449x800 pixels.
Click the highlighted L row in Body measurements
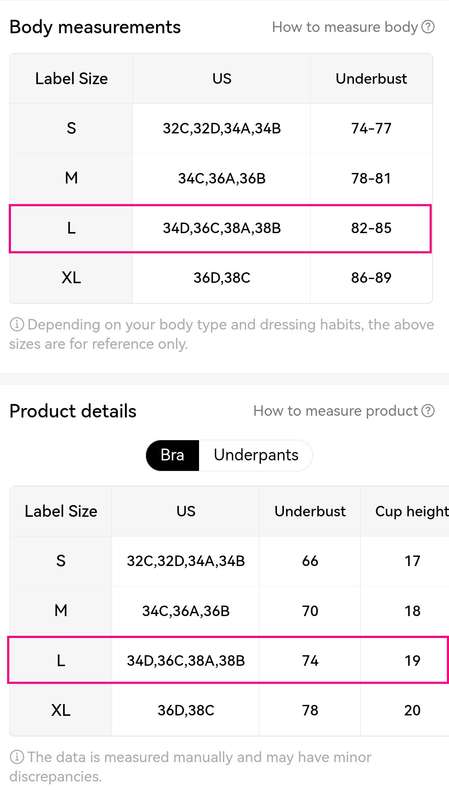coord(221,228)
